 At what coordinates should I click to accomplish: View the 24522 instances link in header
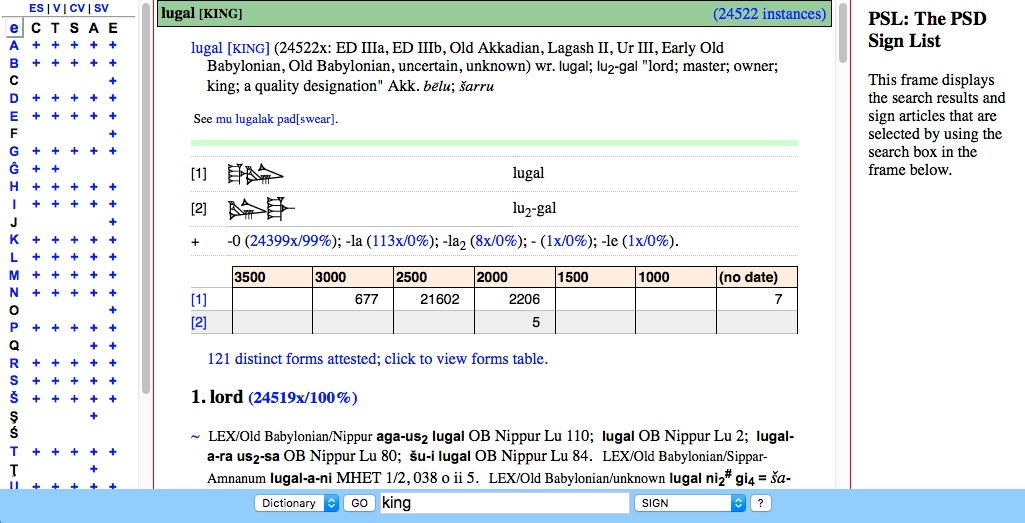click(769, 14)
